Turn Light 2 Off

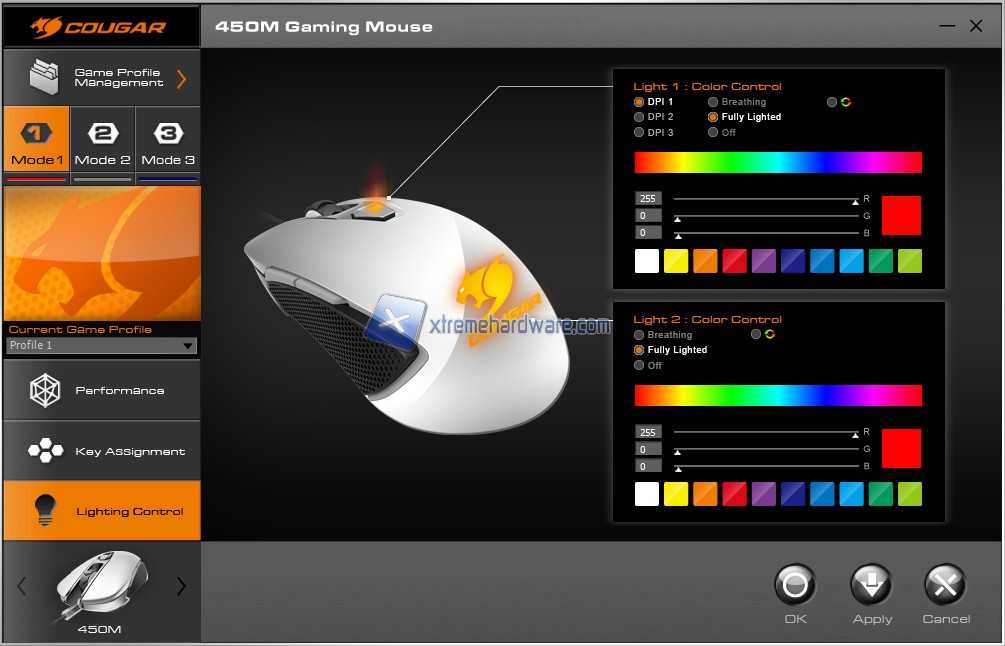pos(640,366)
